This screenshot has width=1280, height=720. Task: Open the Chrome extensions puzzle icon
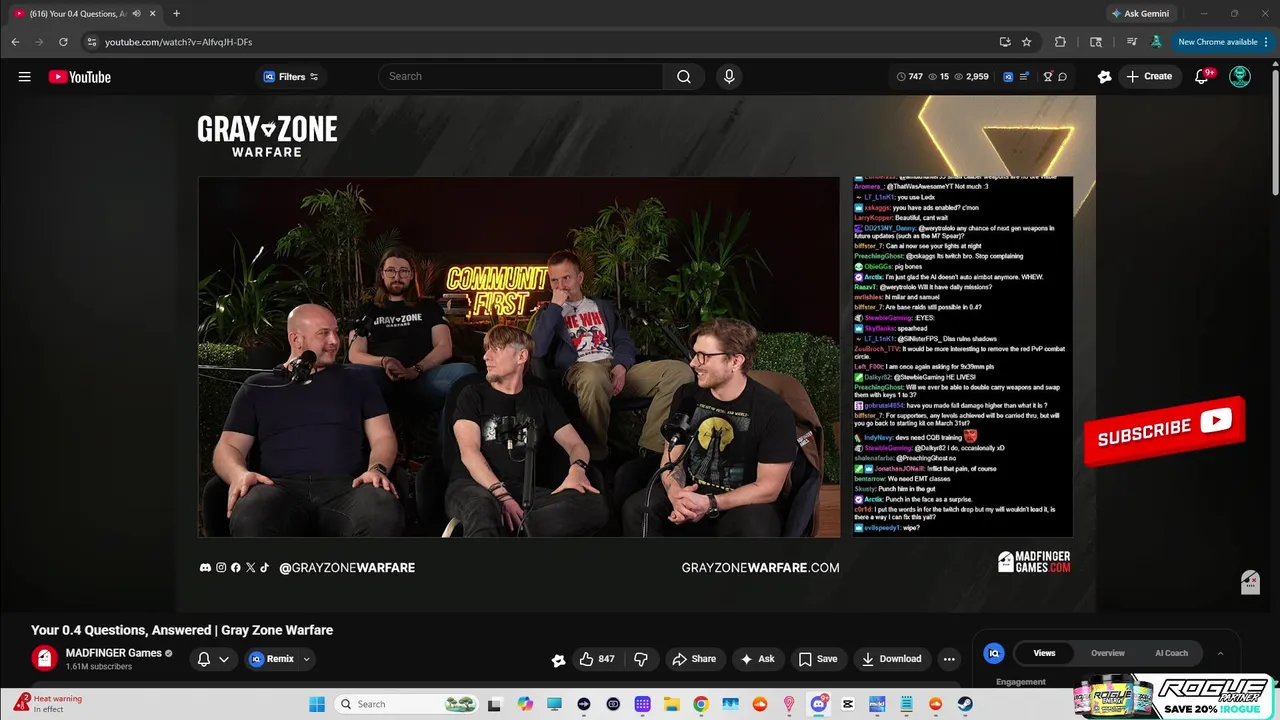tap(1060, 42)
